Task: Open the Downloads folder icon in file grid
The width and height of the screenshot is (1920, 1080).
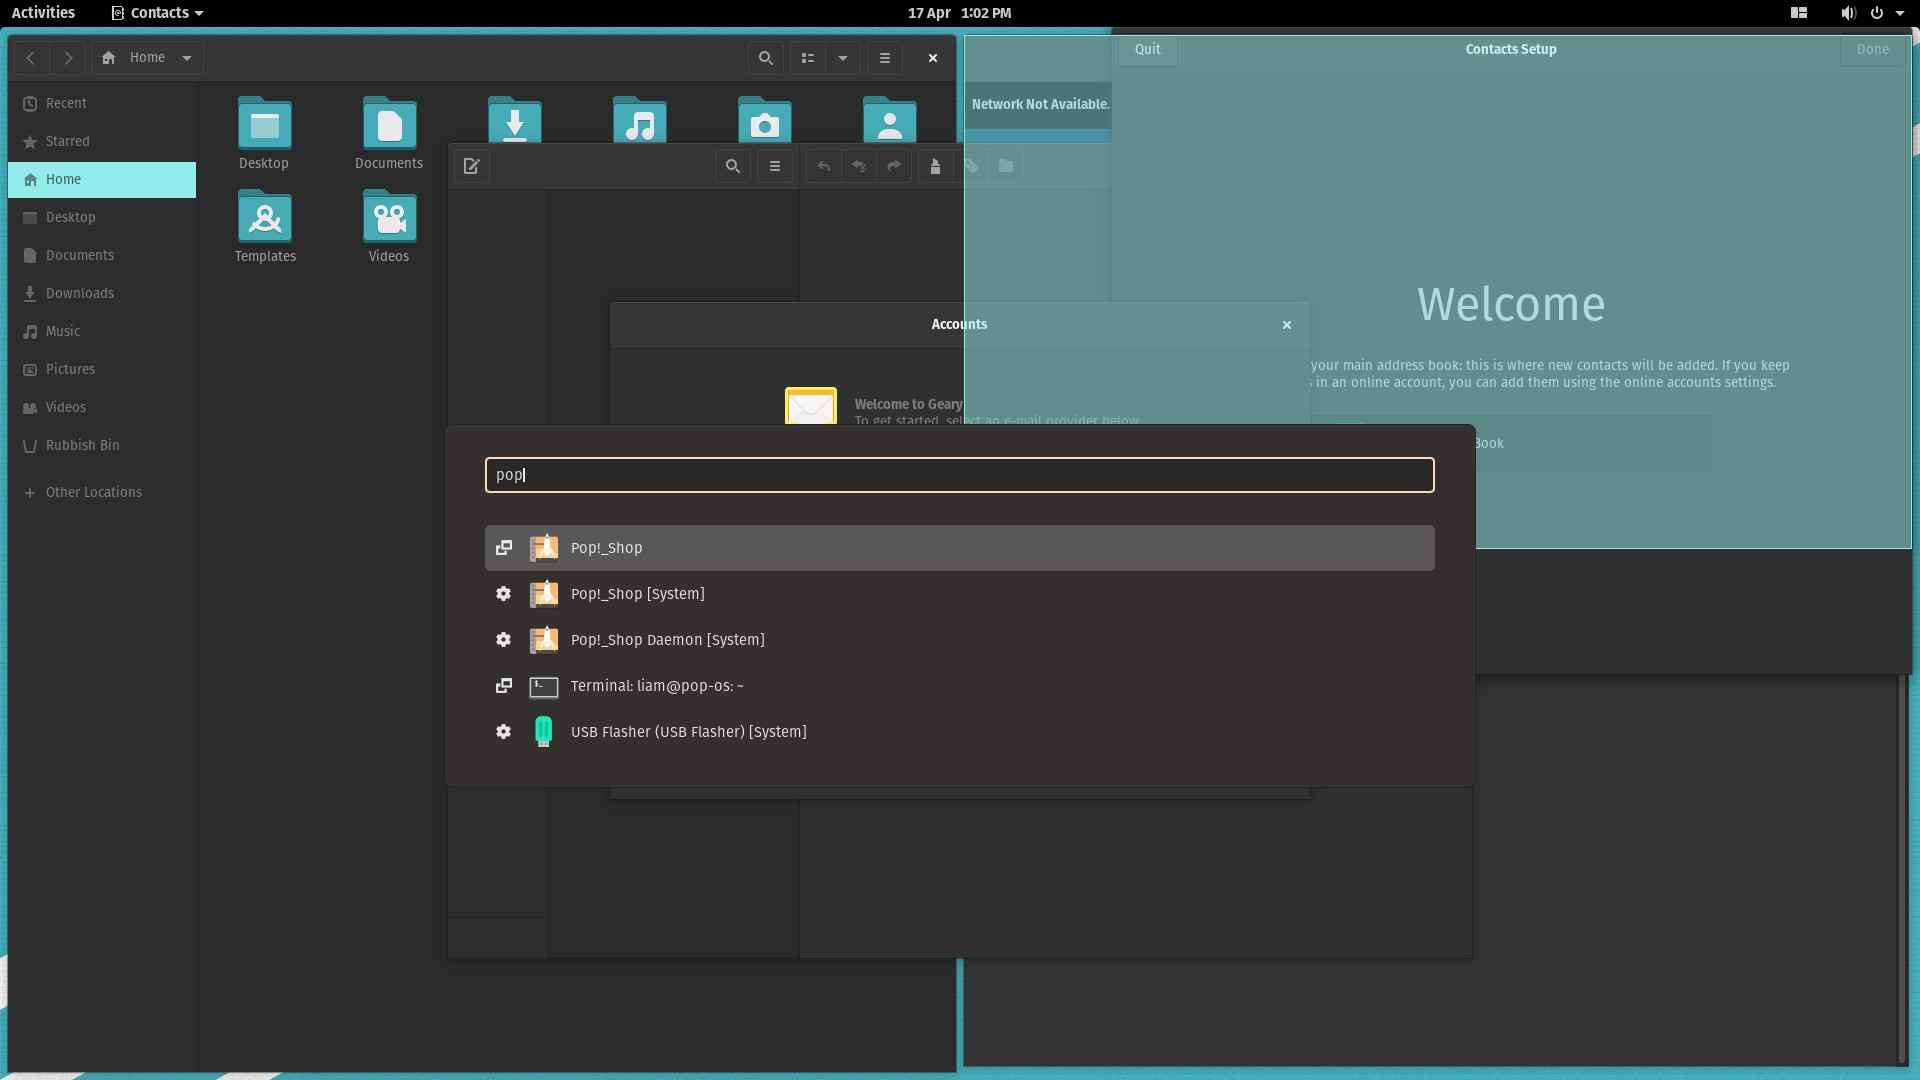Action: pos(515,120)
